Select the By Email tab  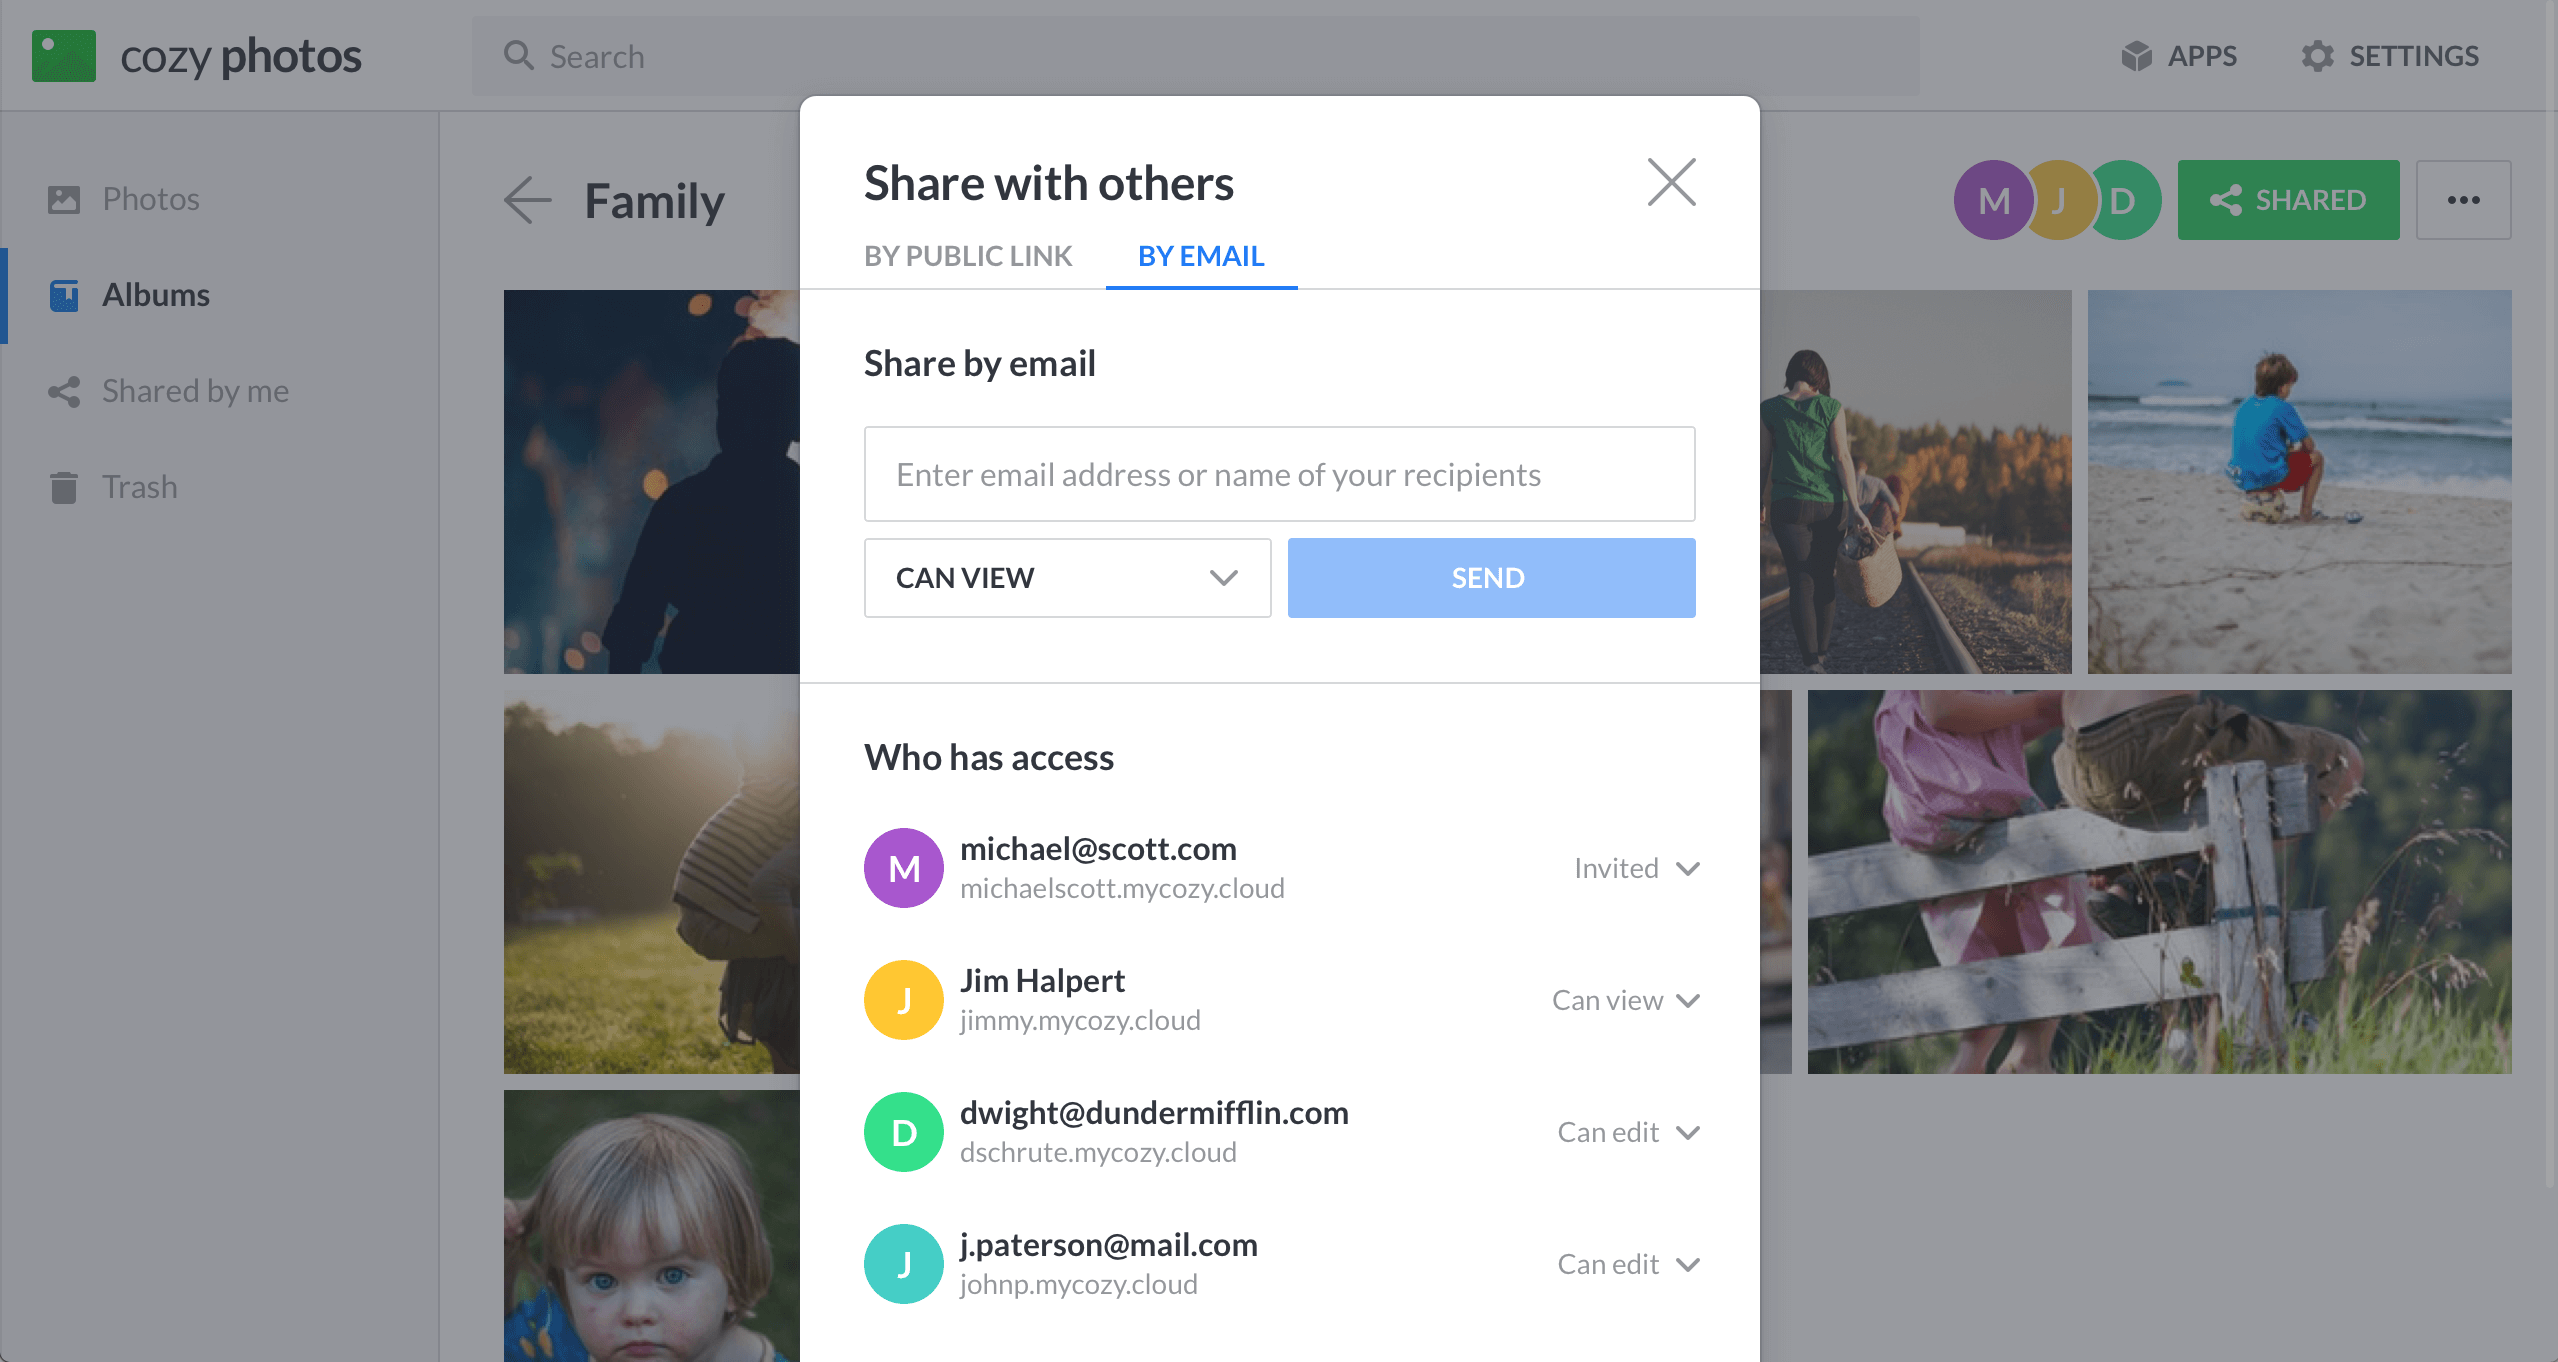[1201, 256]
